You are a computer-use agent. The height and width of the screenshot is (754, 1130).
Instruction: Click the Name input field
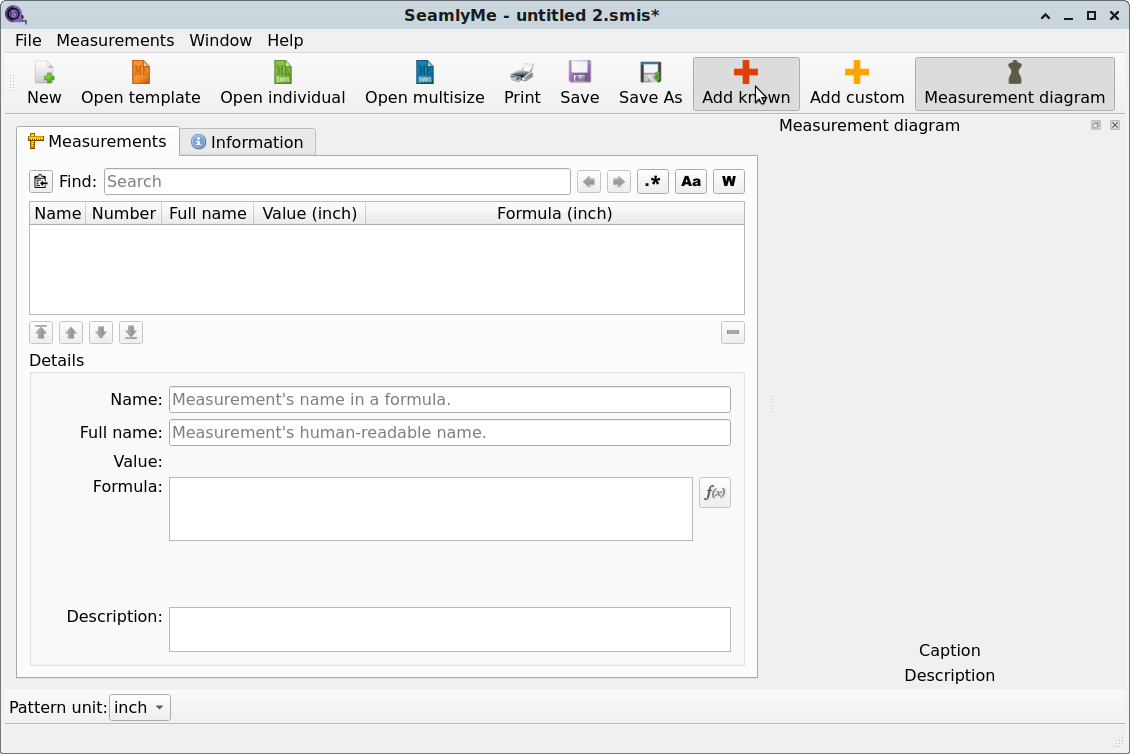450,399
